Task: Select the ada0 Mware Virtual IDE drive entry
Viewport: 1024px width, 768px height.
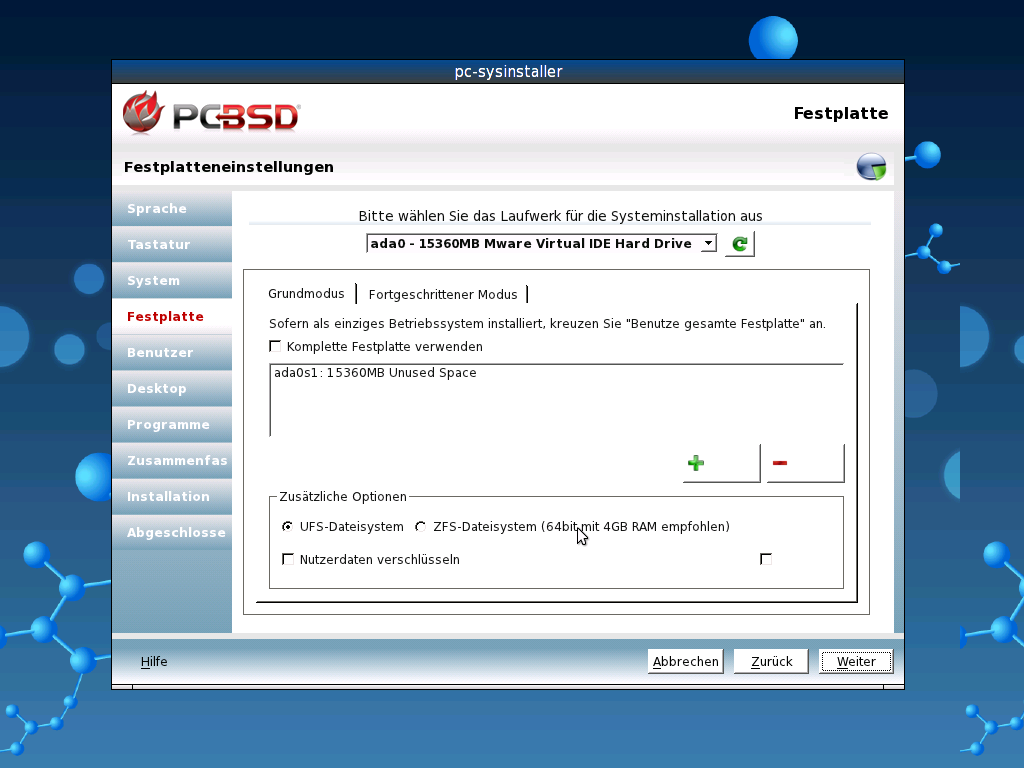Action: [x=530, y=243]
